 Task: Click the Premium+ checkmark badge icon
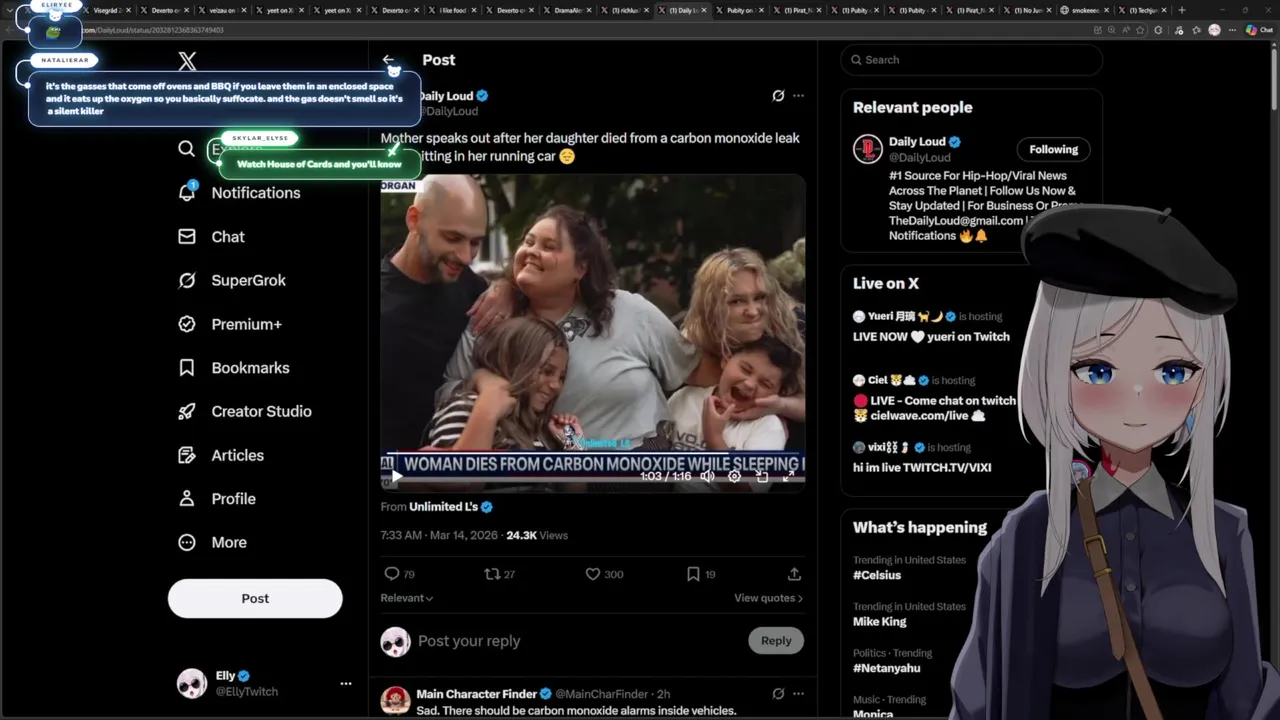186,324
